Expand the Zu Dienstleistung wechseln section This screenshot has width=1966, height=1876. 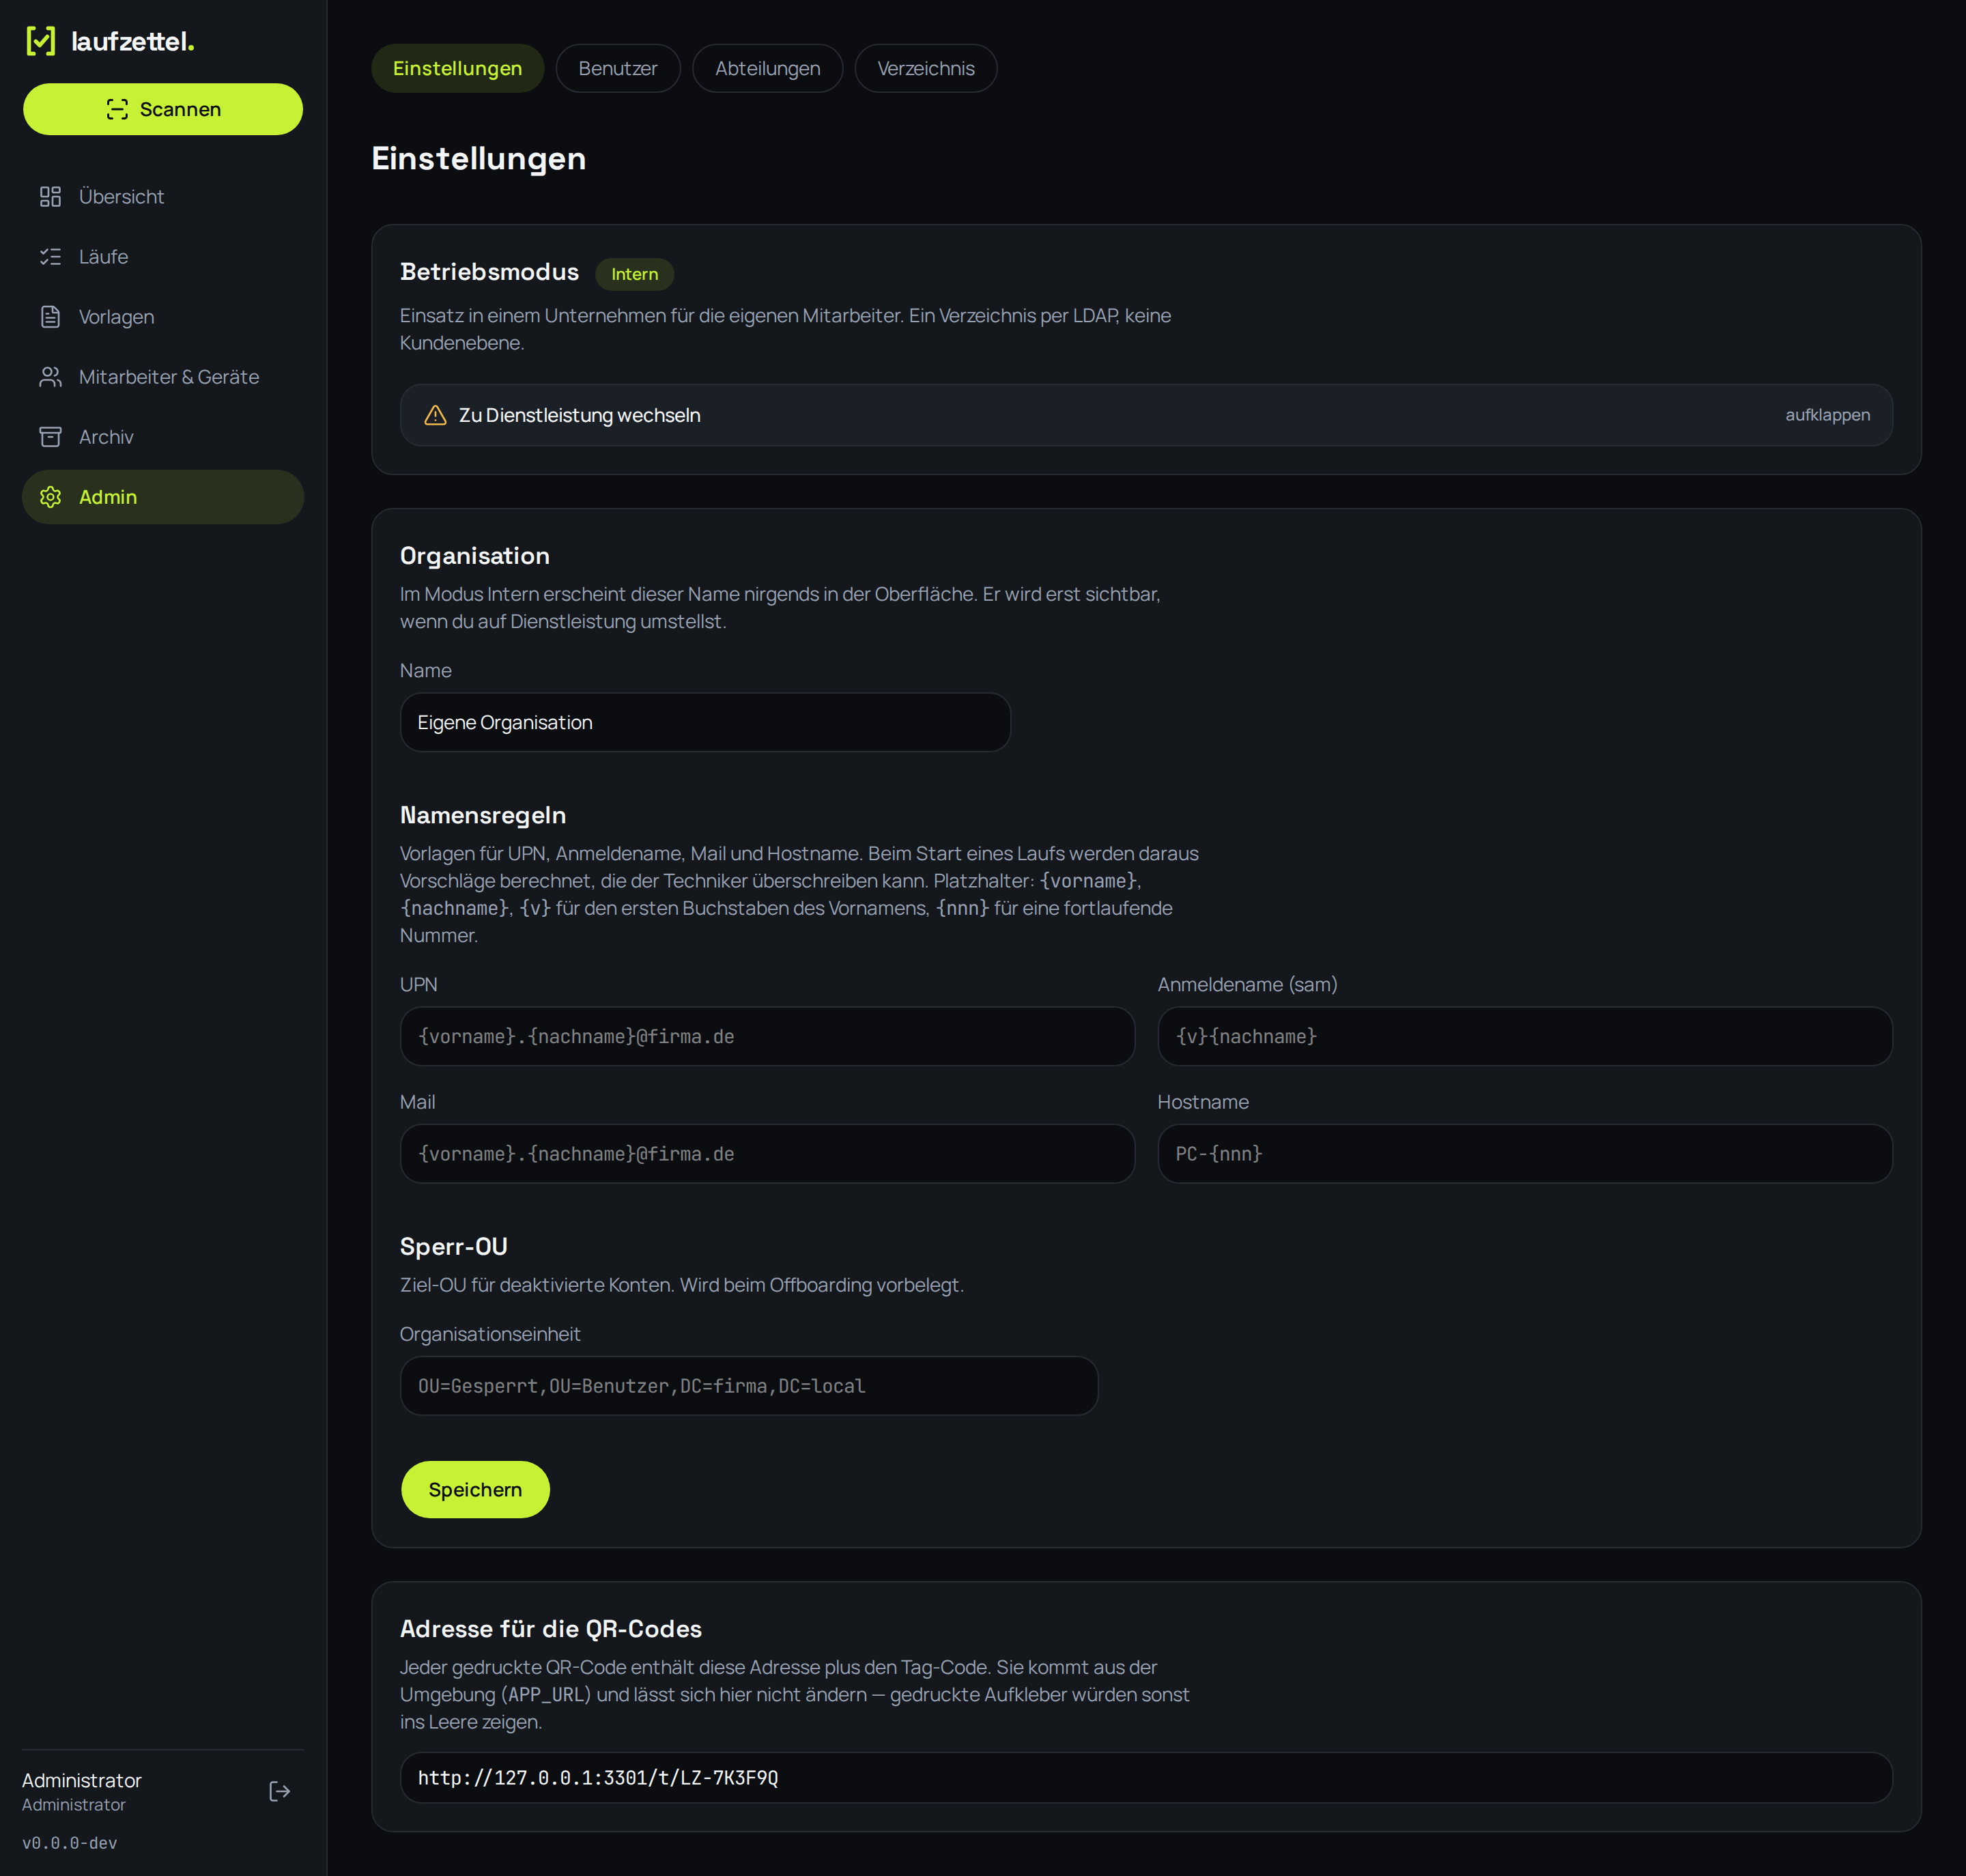pos(1146,415)
